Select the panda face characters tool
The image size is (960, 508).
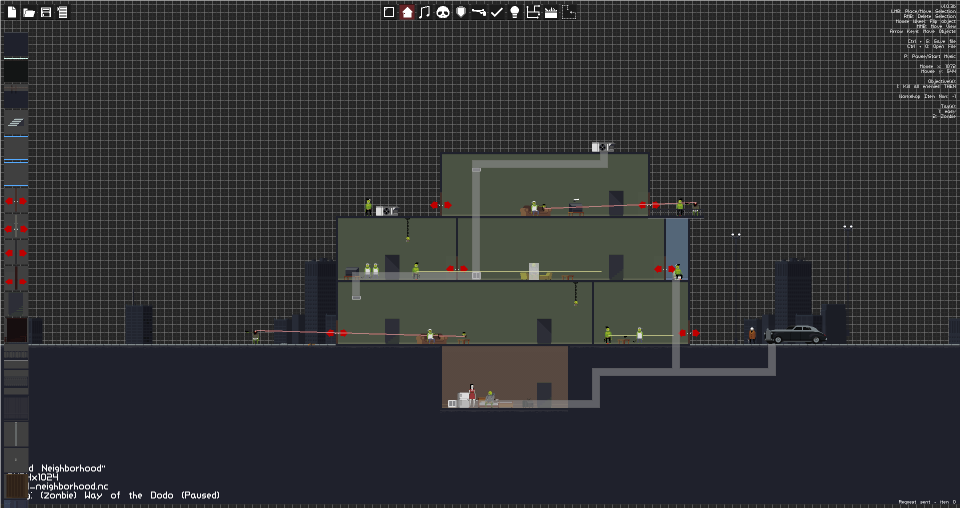[443, 12]
